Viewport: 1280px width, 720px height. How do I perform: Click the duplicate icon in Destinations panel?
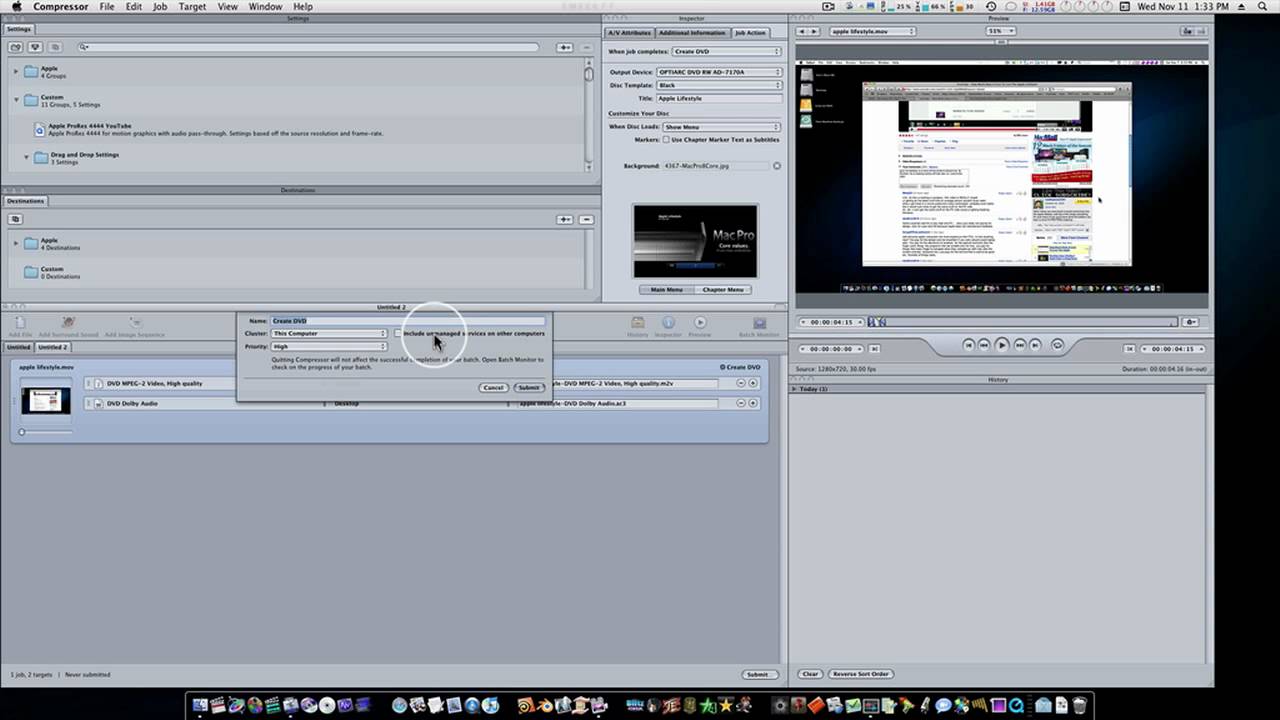tap(16, 219)
